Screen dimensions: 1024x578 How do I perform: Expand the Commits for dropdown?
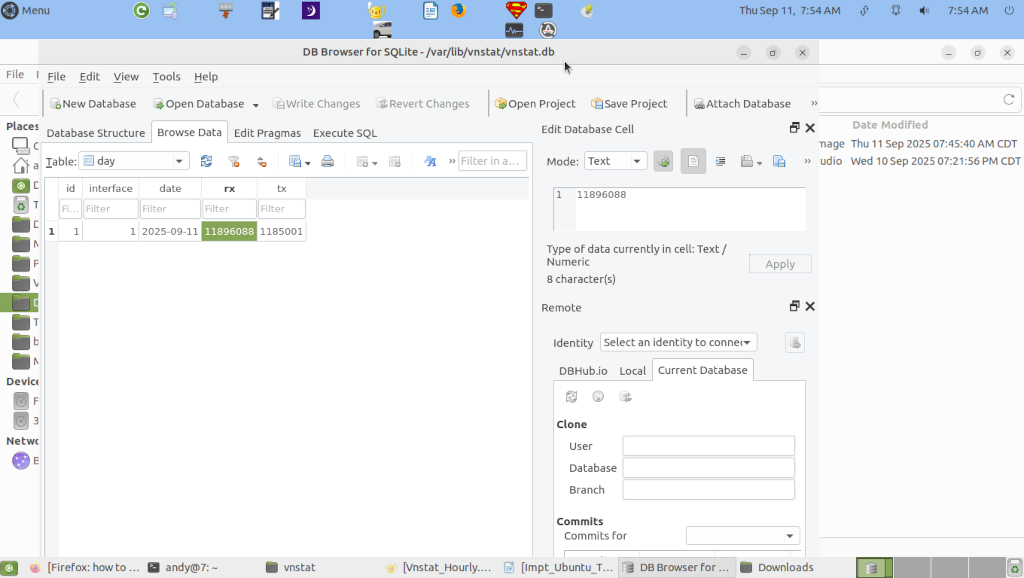742,536
